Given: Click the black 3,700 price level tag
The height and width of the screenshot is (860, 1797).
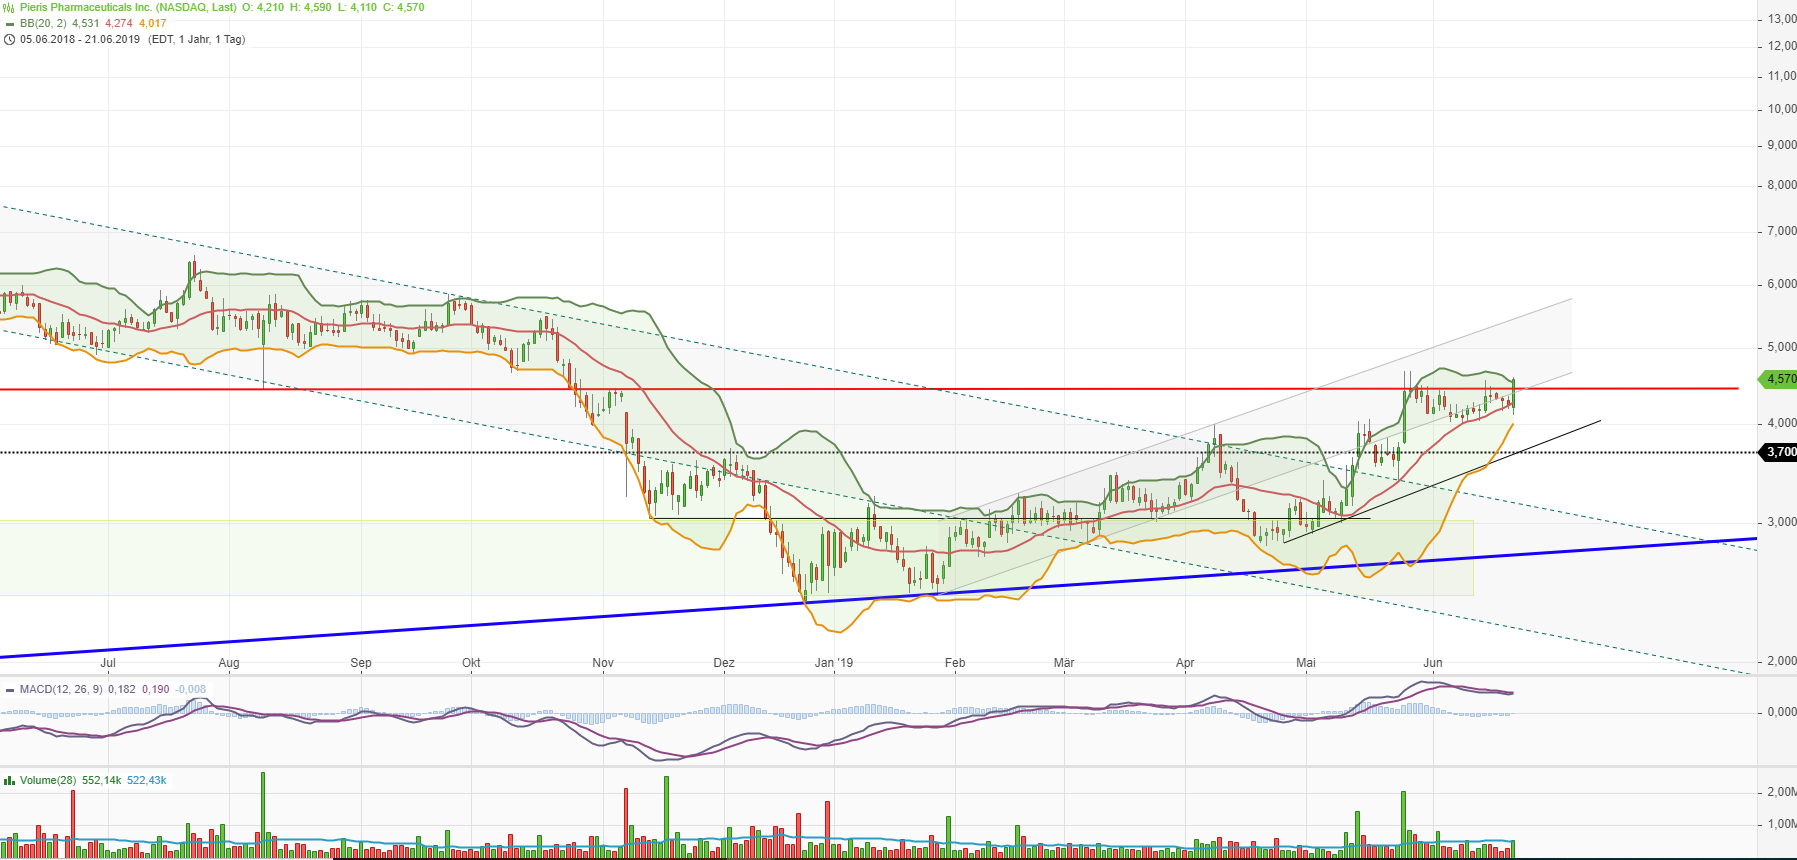Looking at the screenshot, I should (1779, 452).
